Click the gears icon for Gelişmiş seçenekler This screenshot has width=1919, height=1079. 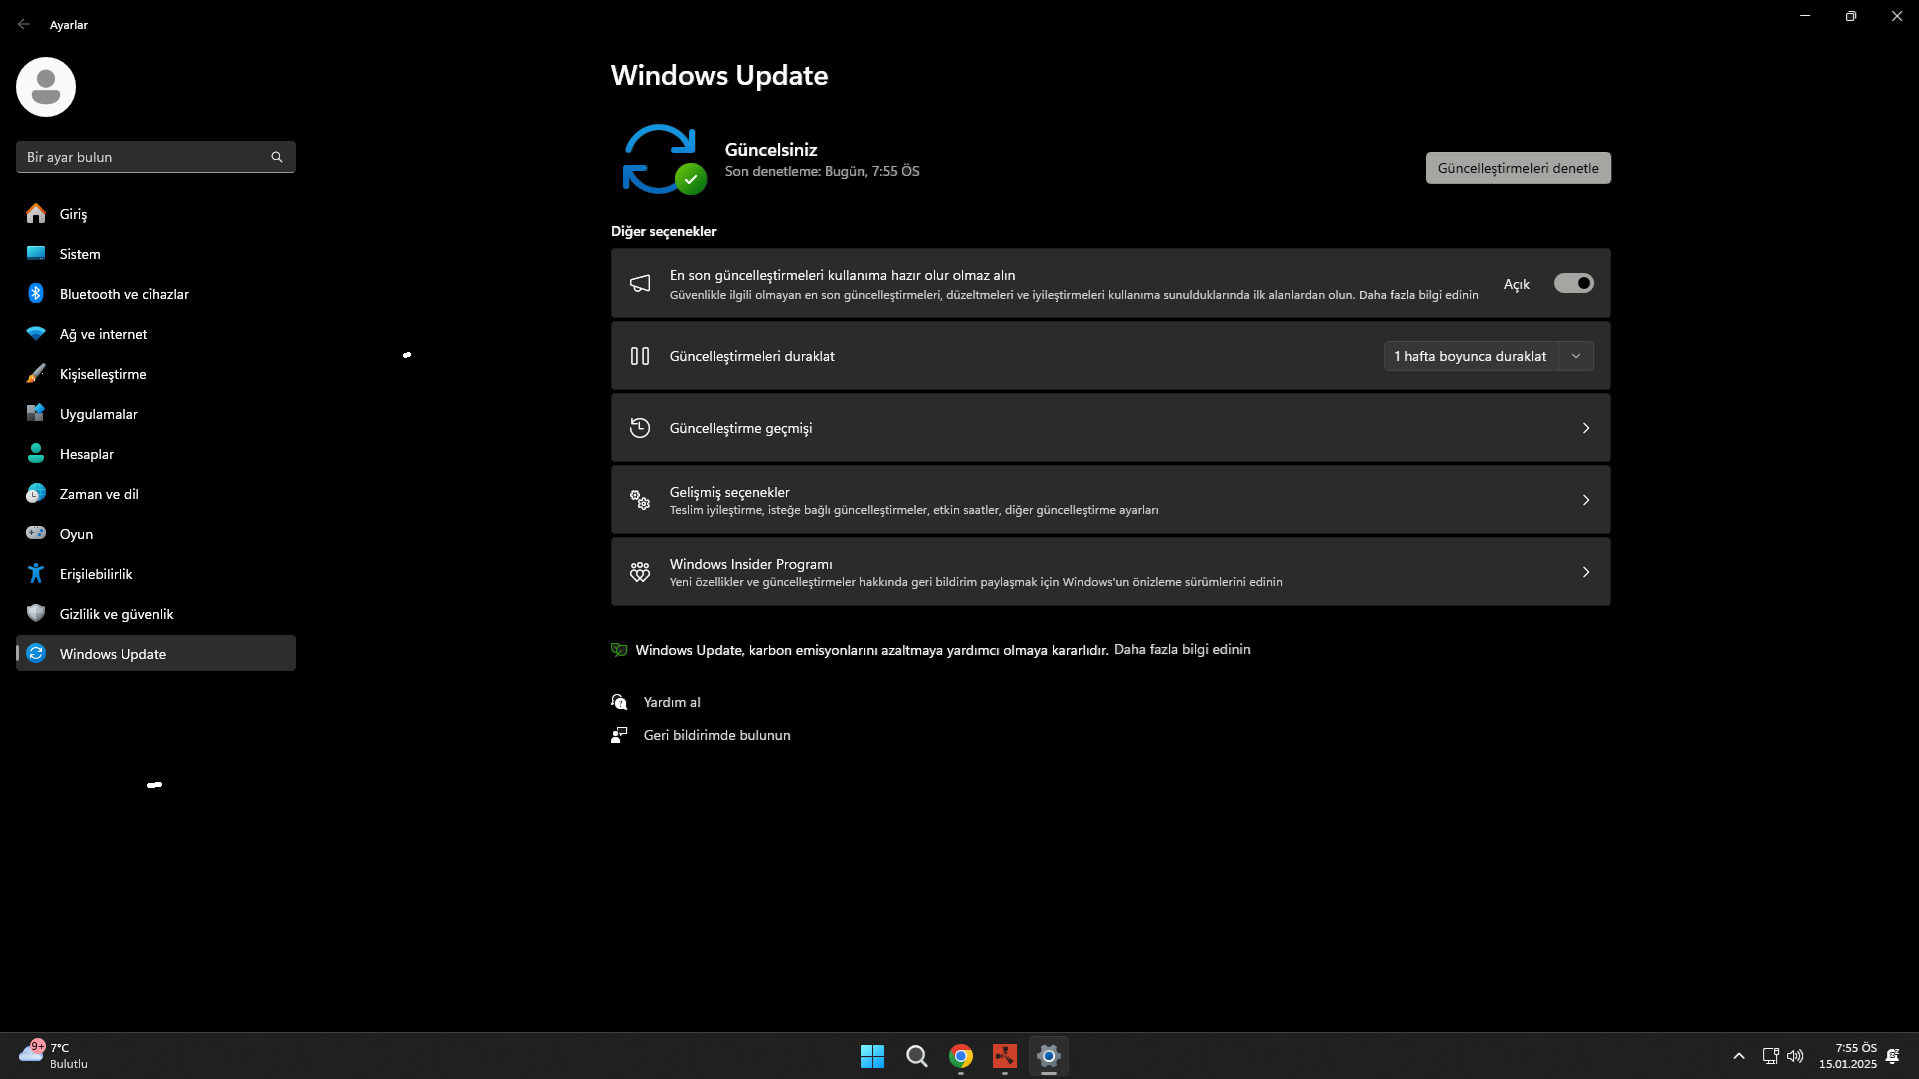[x=640, y=500]
